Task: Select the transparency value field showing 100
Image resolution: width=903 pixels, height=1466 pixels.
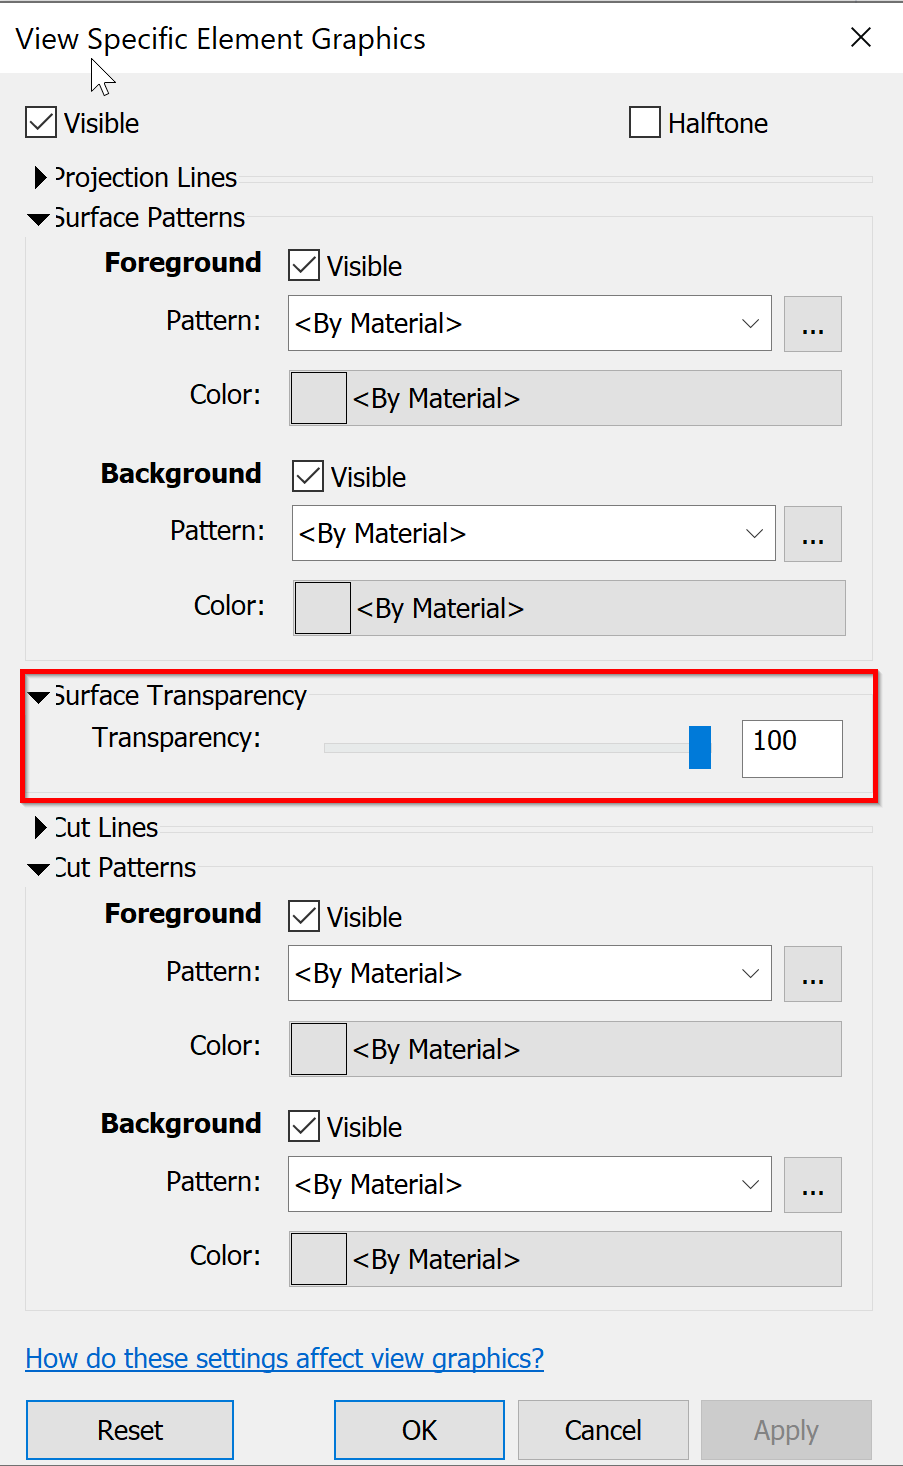Action: click(x=791, y=748)
